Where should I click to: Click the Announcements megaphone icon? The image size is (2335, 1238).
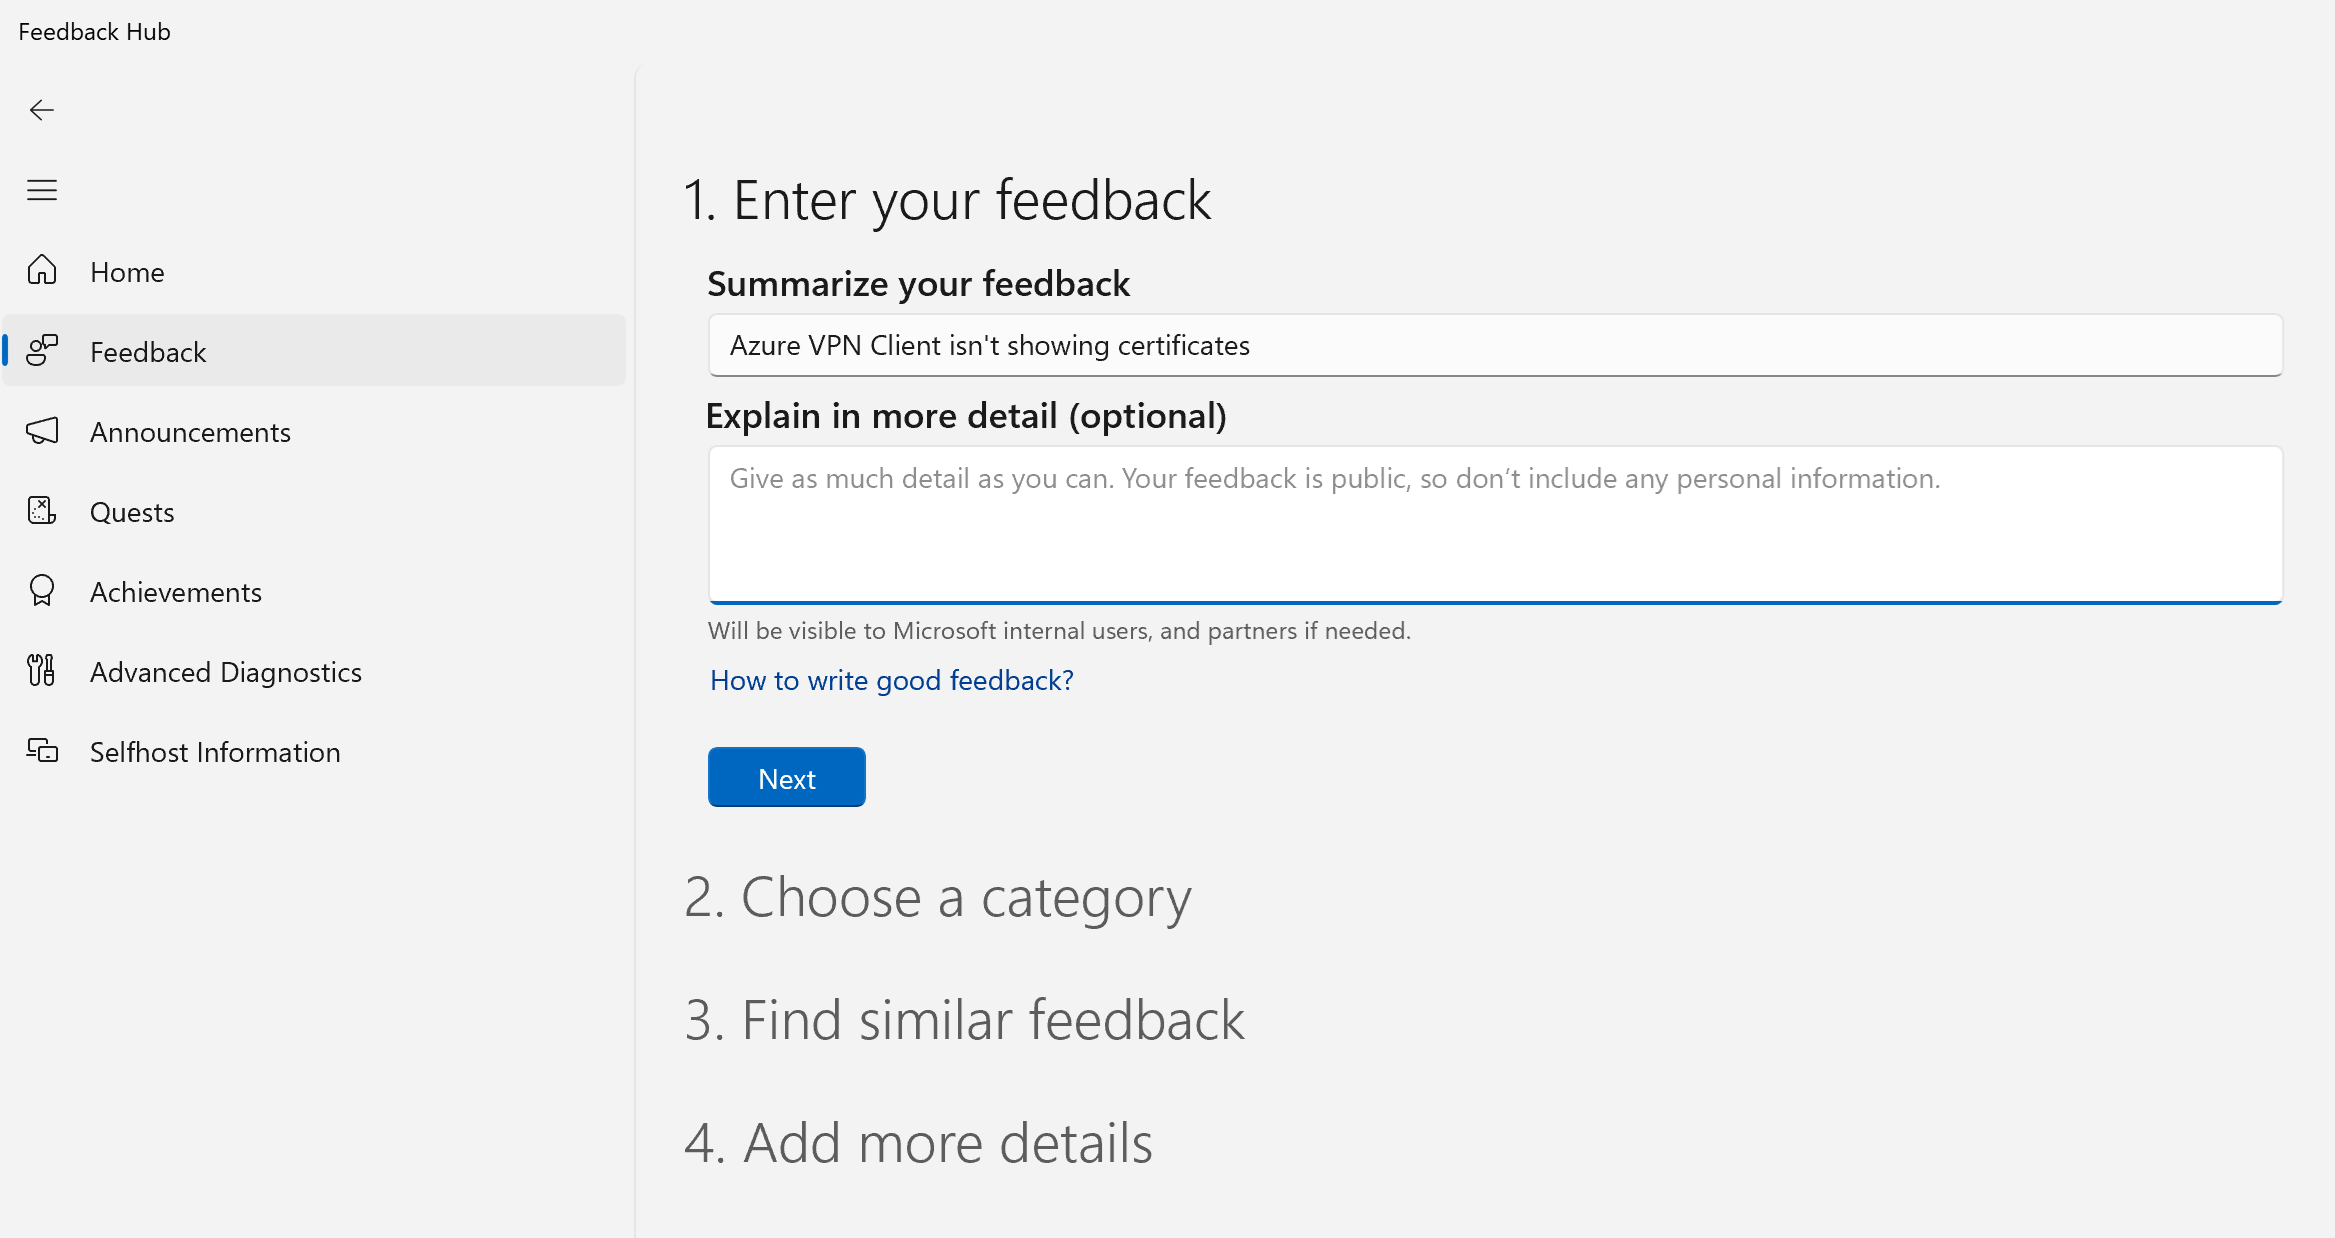42,431
